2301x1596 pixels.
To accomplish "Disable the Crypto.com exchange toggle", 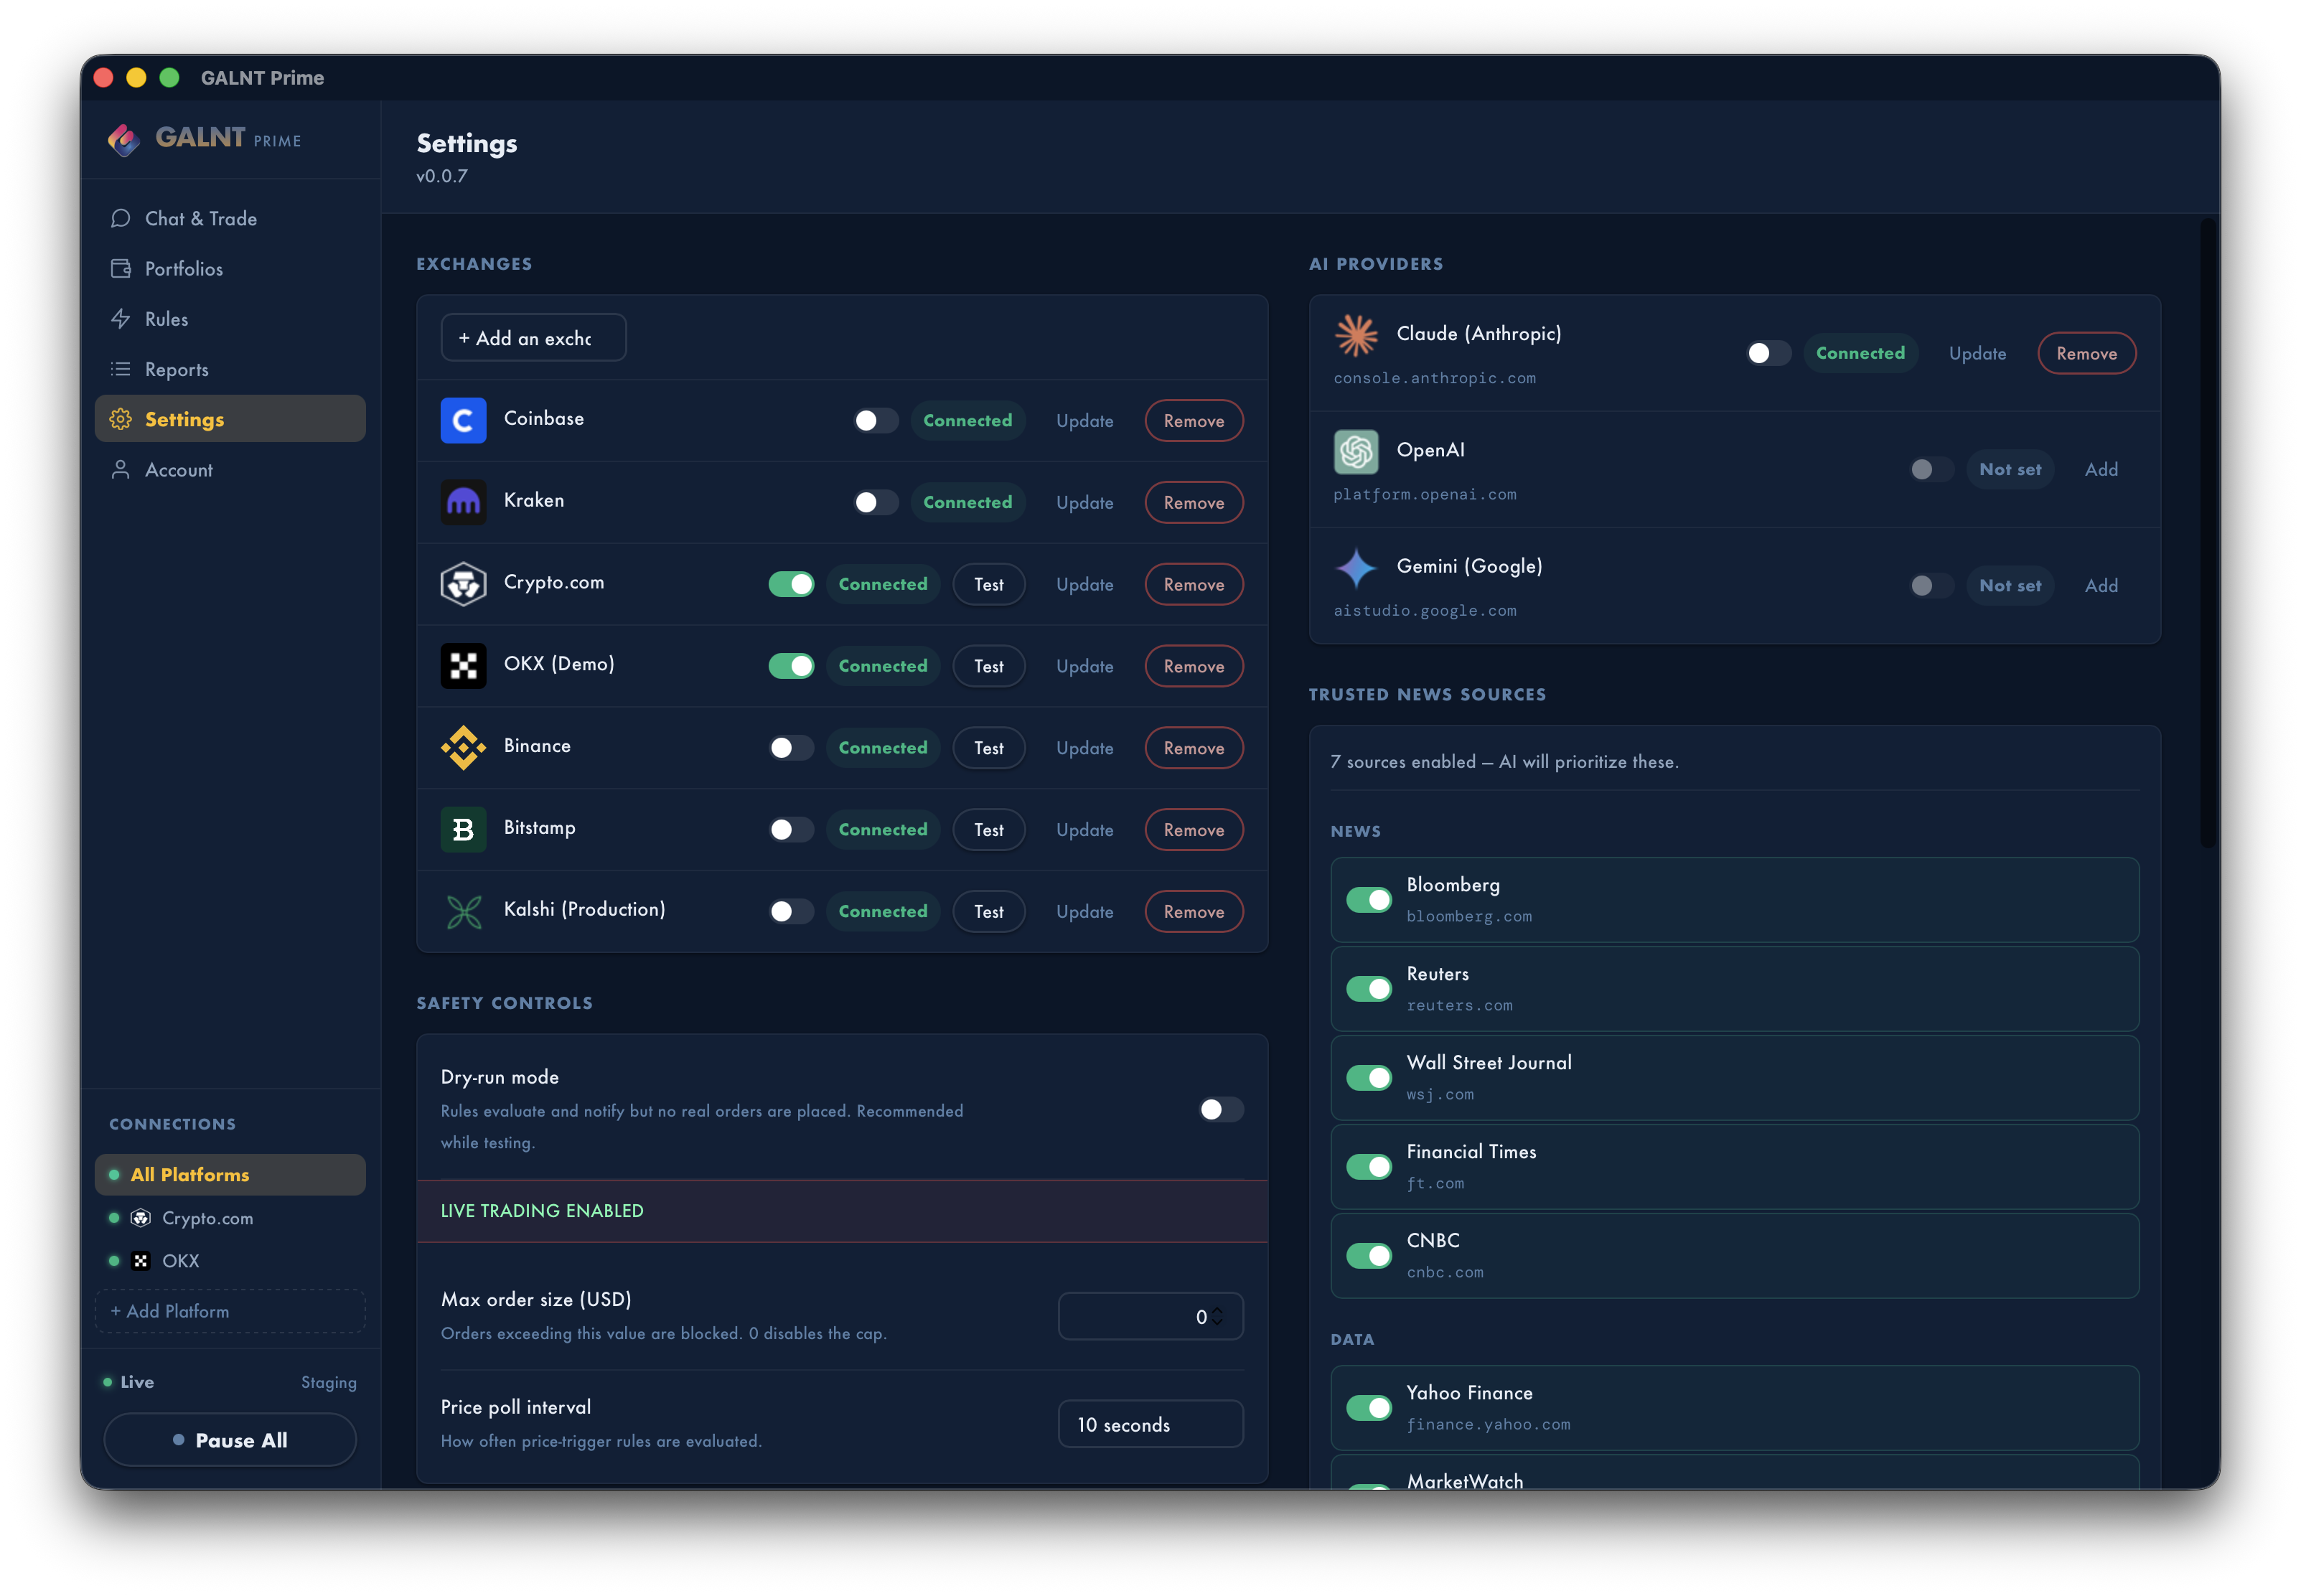I will pyautogui.click(x=791, y=585).
